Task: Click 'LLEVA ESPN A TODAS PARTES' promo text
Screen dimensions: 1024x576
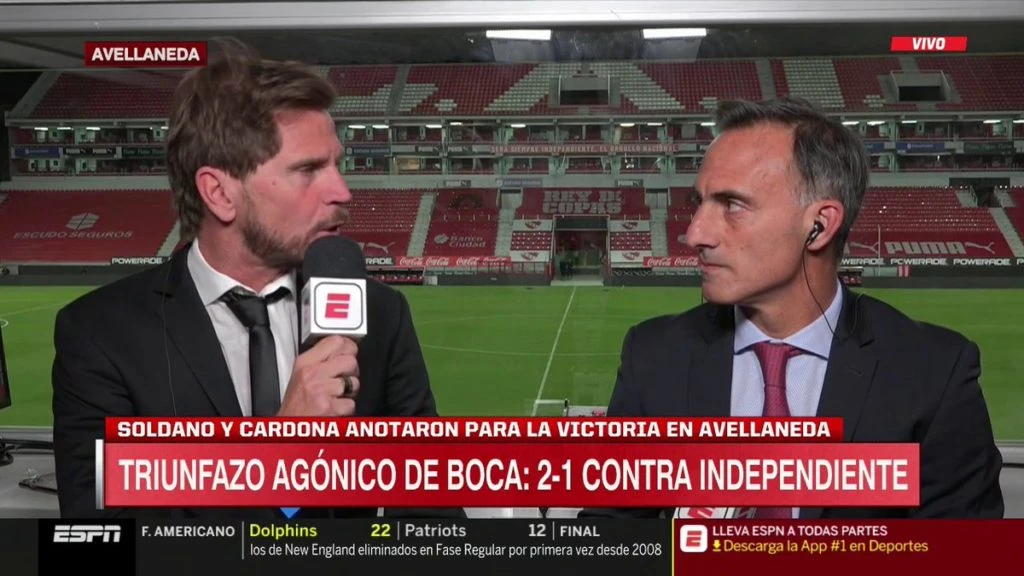Action: (x=799, y=531)
